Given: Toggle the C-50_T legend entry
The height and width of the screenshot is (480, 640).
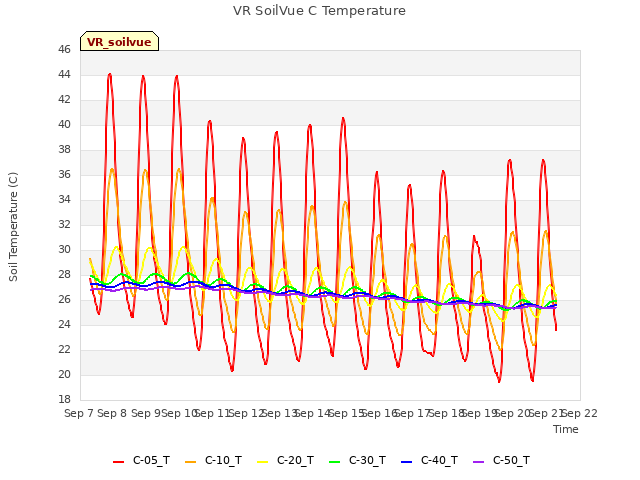Looking at the screenshot, I should pos(501,461).
